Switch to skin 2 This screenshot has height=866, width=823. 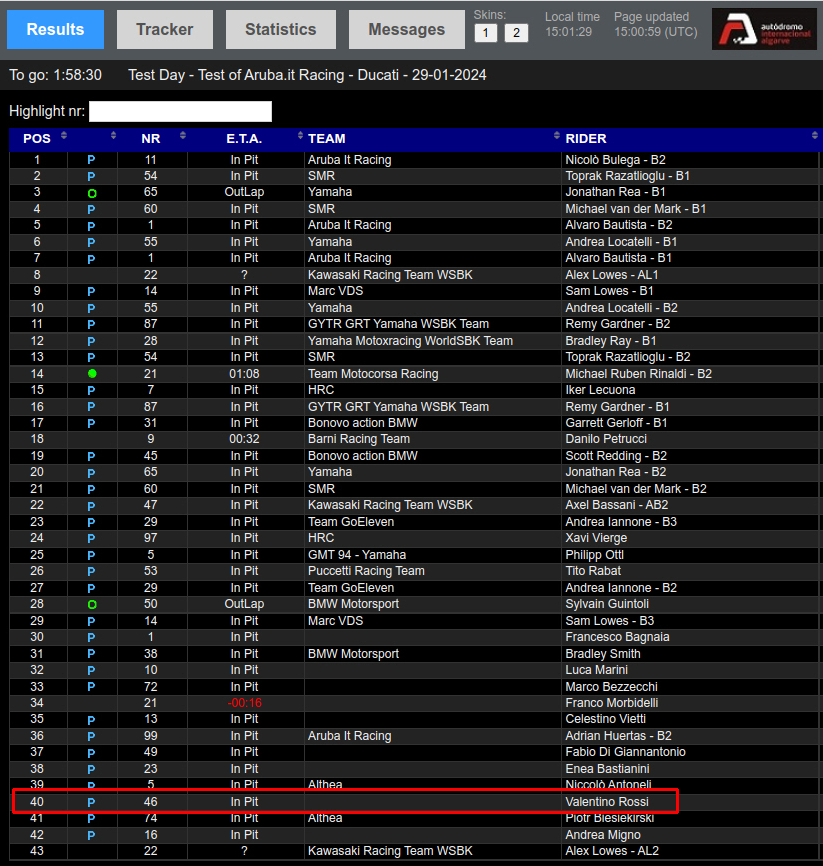pyautogui.click(x=515, y=33)
